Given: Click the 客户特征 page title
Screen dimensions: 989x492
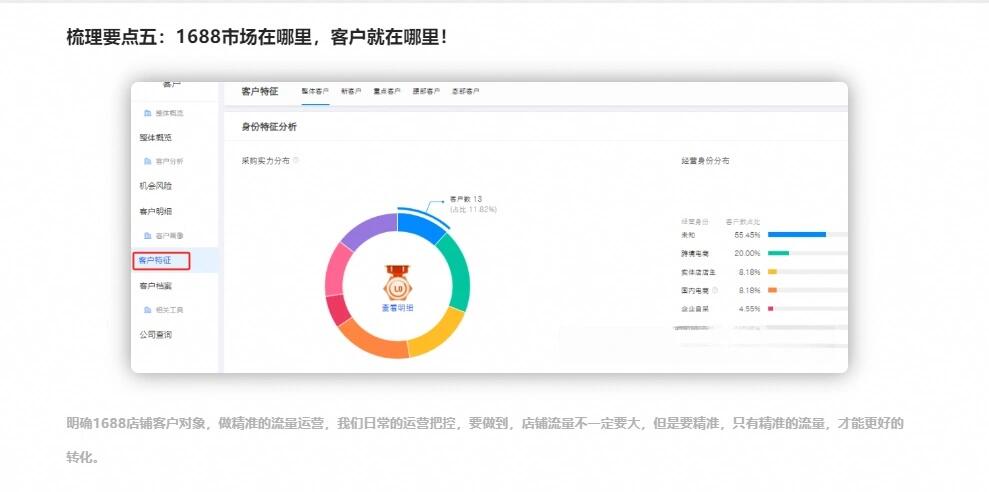Looking at the screenshot, I should 259,91.
